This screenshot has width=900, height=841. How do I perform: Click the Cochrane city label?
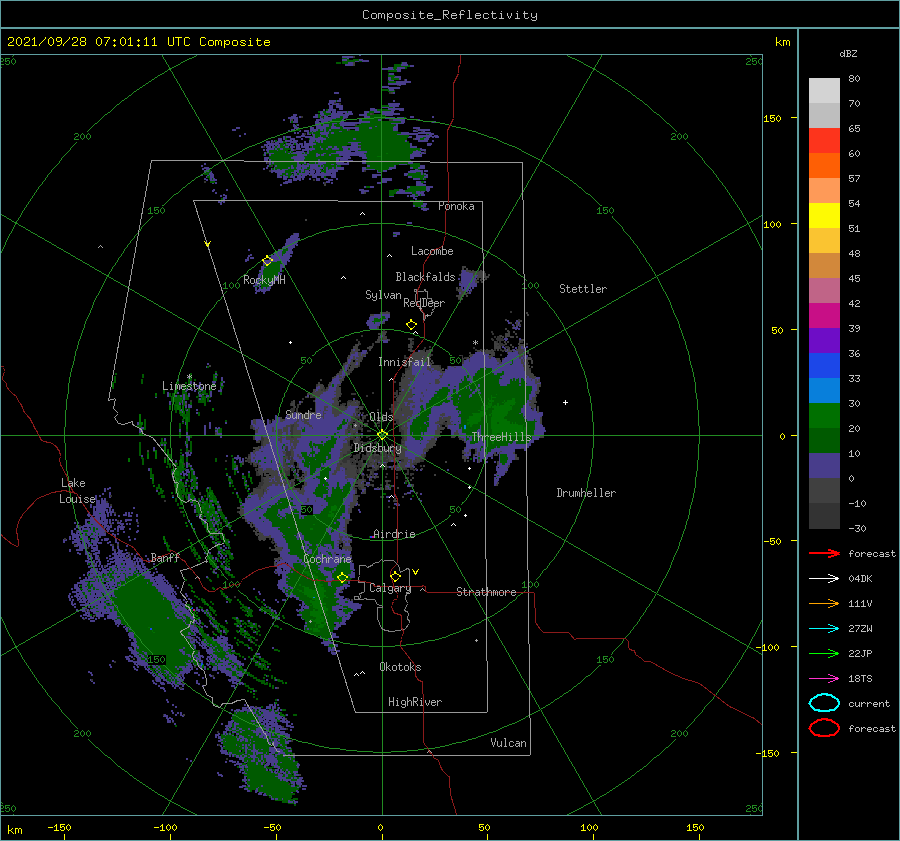[x=327, y=559]
